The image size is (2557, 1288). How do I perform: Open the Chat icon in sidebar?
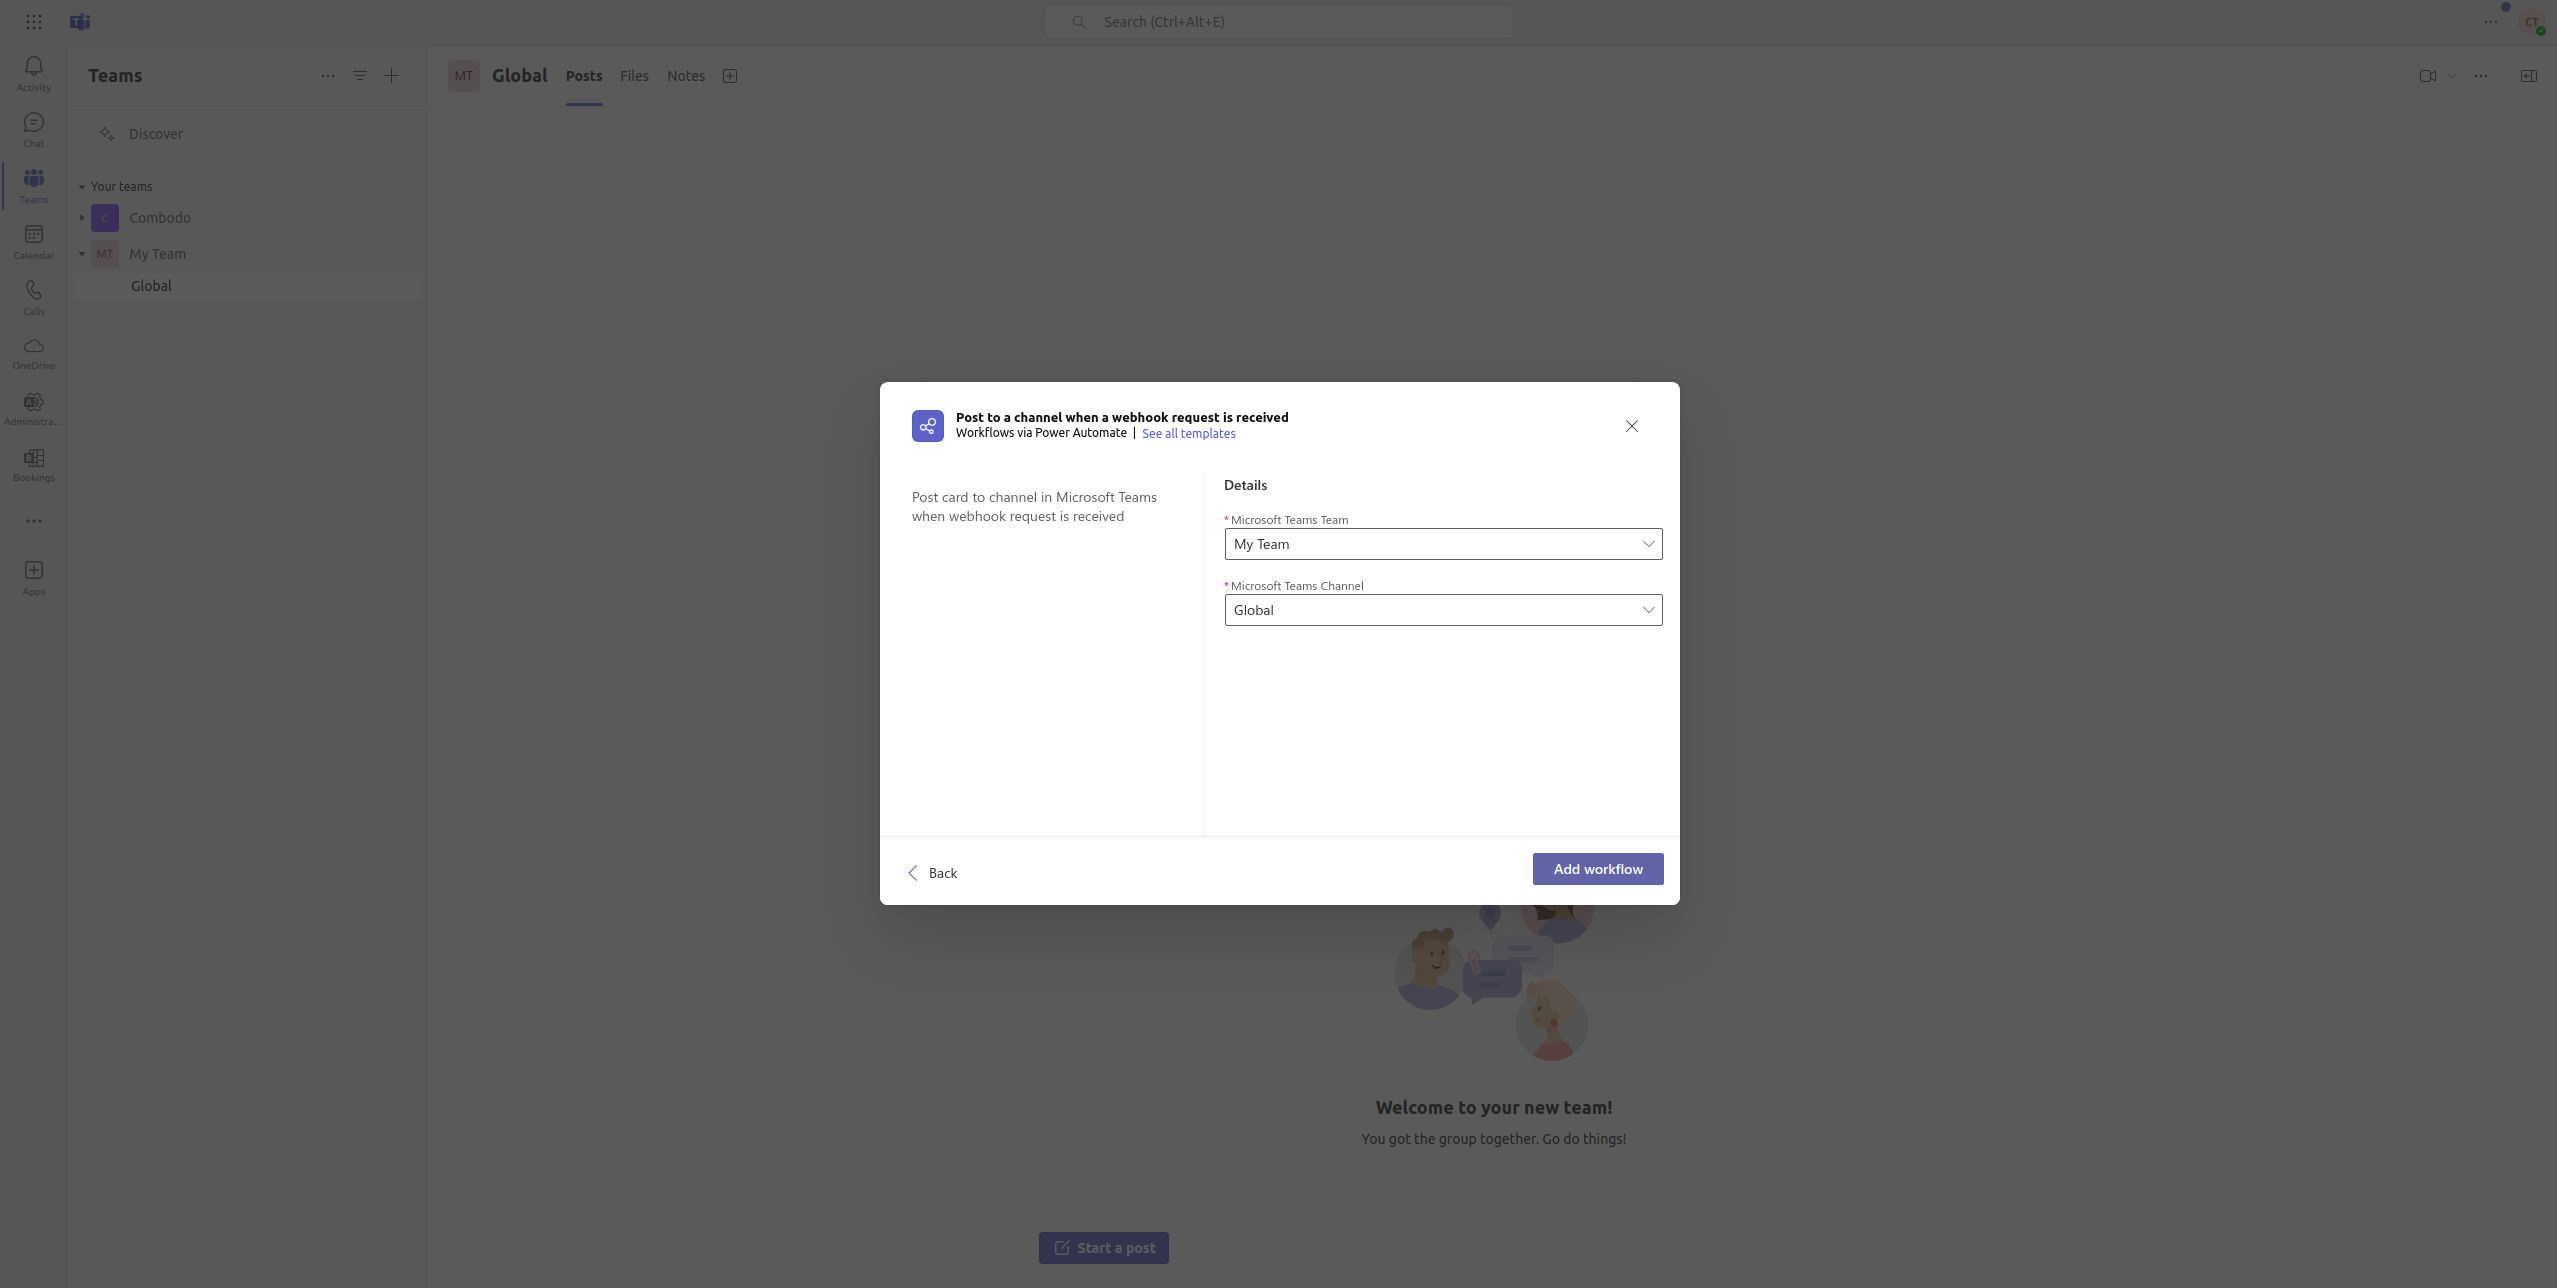[x=33, y=123]
